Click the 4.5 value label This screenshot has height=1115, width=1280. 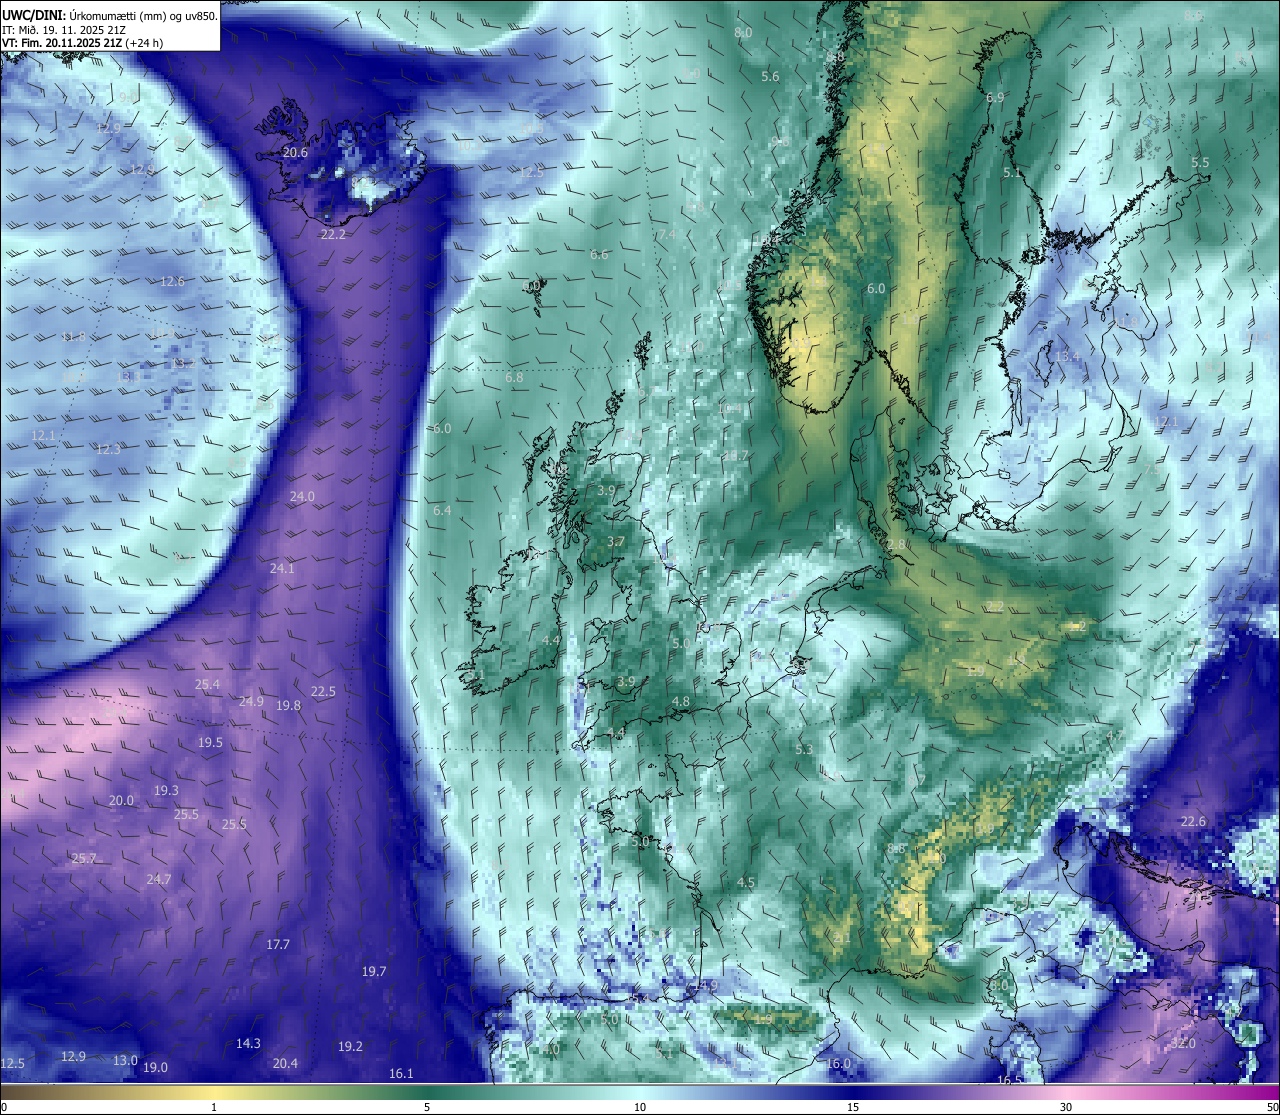tap(746, 882)
